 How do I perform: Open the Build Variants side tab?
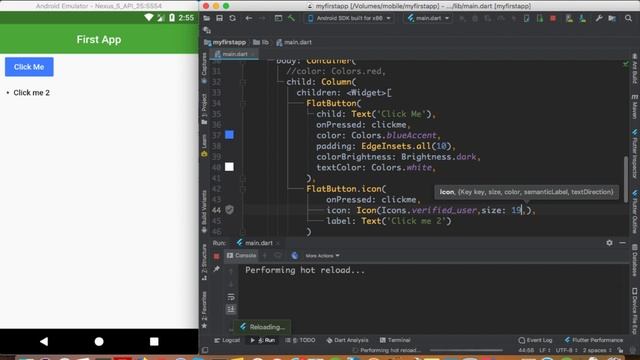click(x=204, y=212)
